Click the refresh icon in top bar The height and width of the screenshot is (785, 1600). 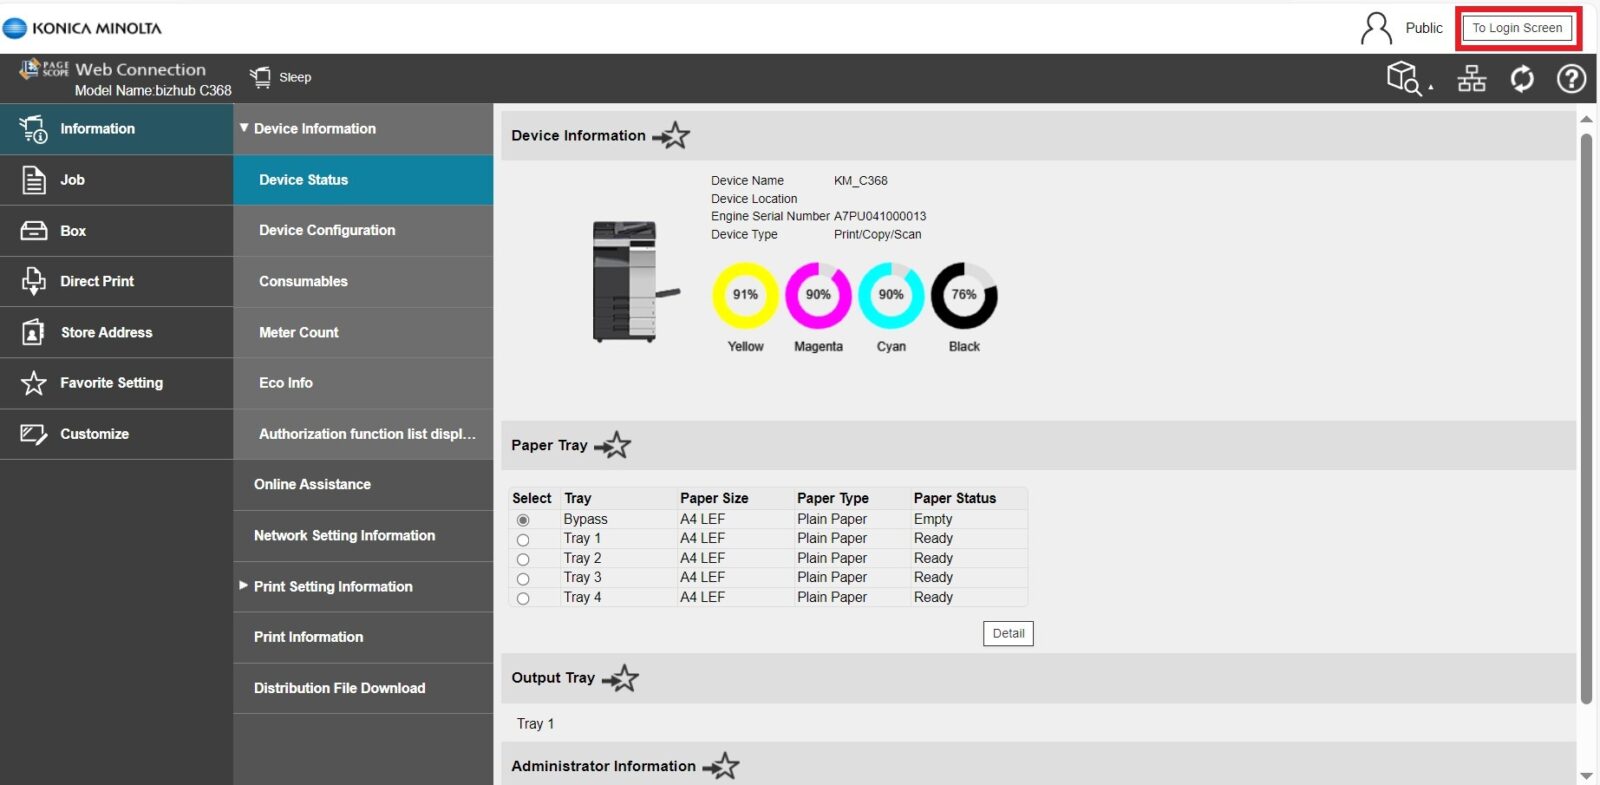(x=1521, y=78)
